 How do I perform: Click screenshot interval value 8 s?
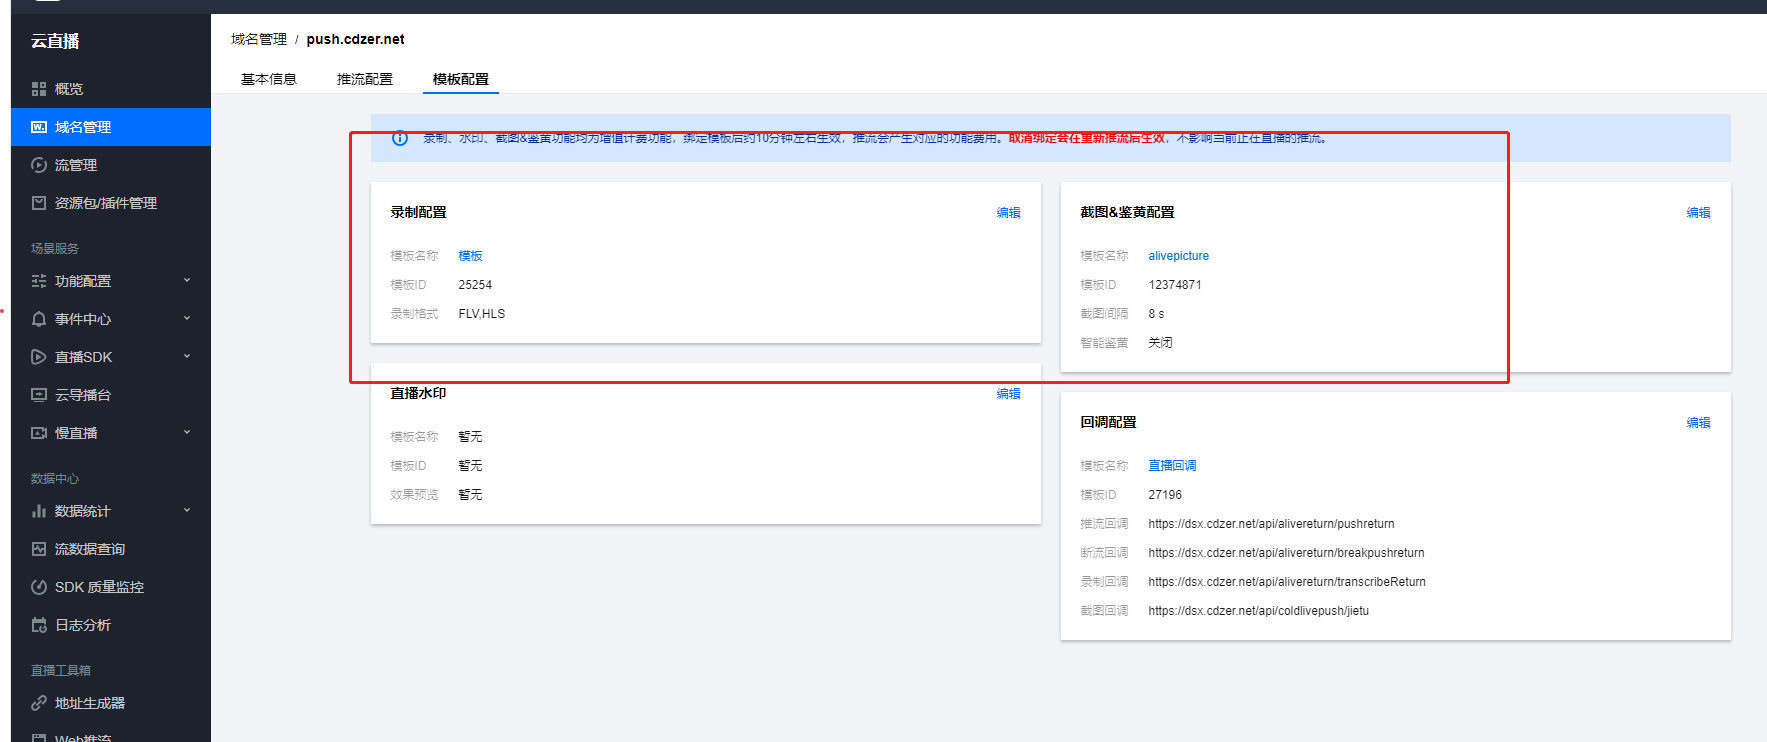[x=1156, y=314]
